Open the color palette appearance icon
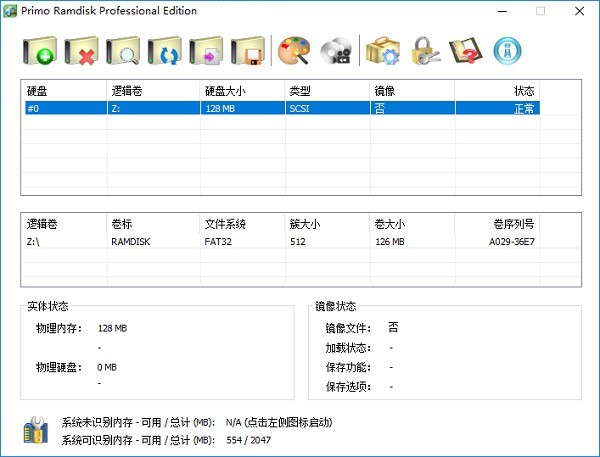 click(x=294, y=51)
